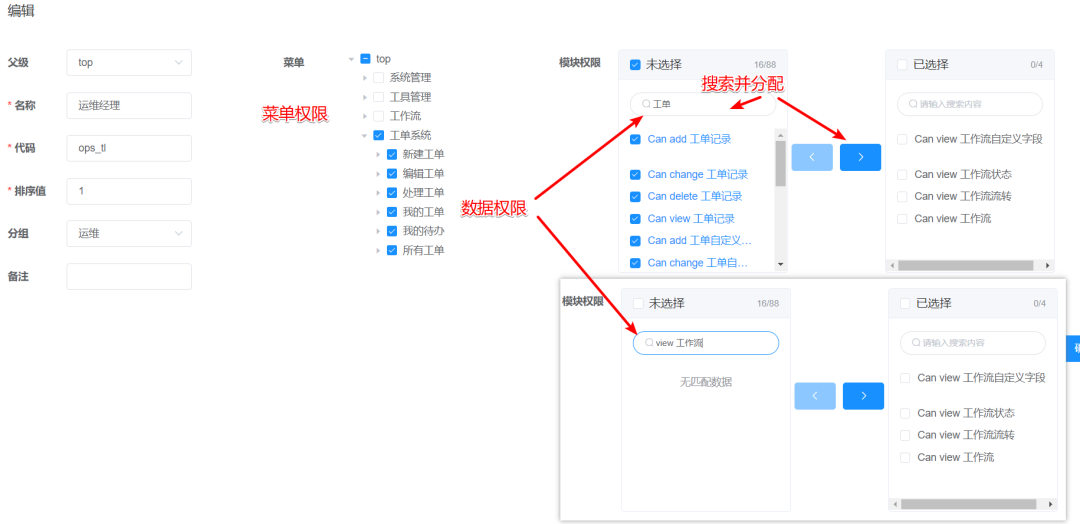Screen dimensions: 1080x524
Task: Uncheck Can change 工单记录
Action: pyautogui.click(x=635, y=175)
